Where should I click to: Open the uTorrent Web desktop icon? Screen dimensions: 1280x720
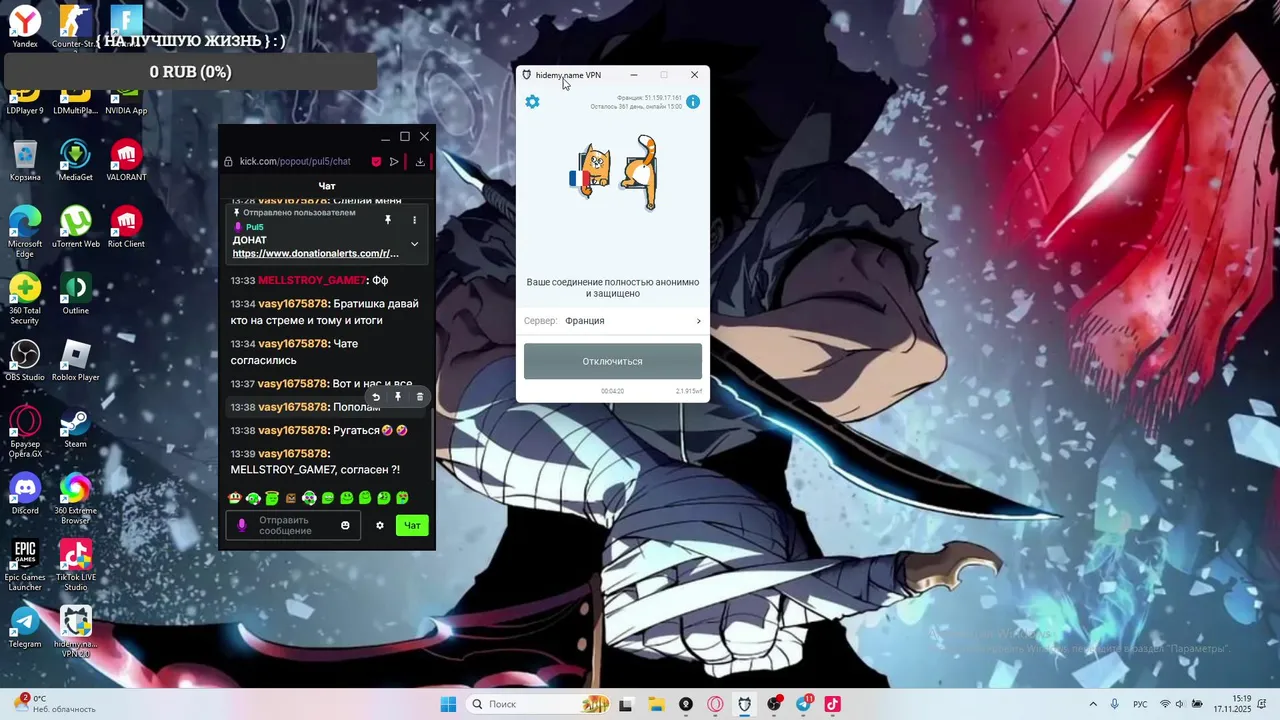point(76,227)
